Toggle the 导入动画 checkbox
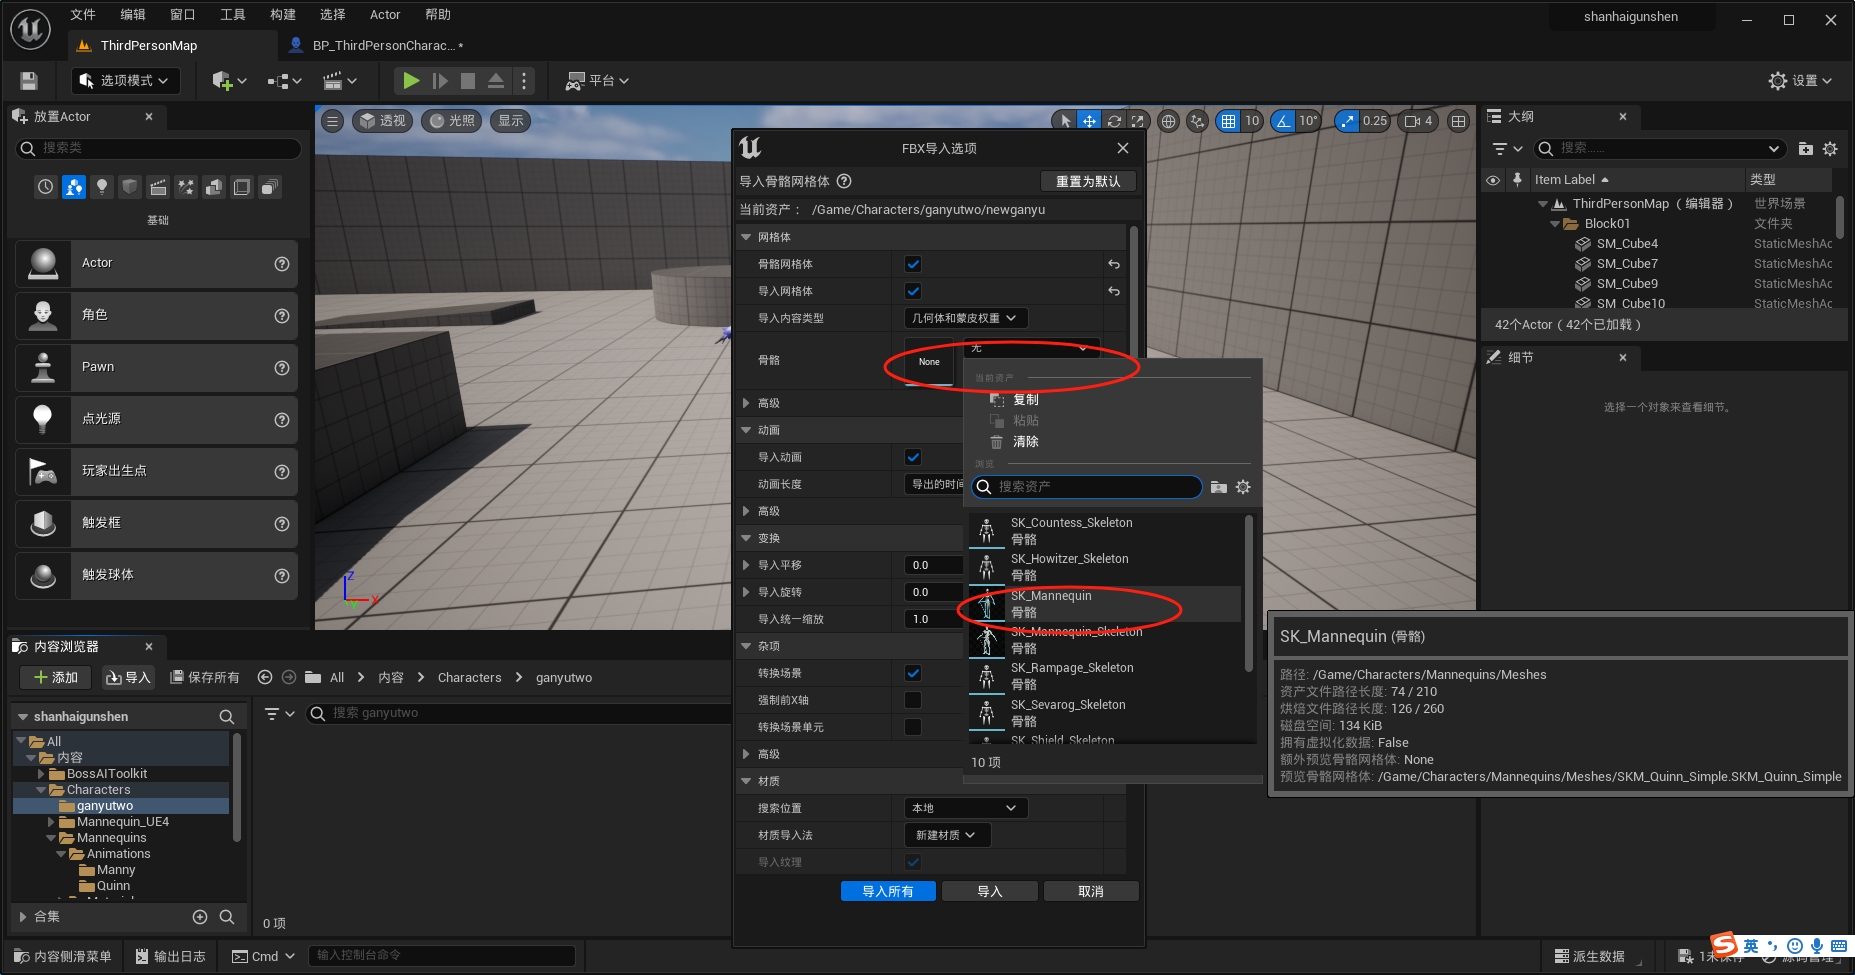This screenshot has height=975, width=1855. pos(913,457)
